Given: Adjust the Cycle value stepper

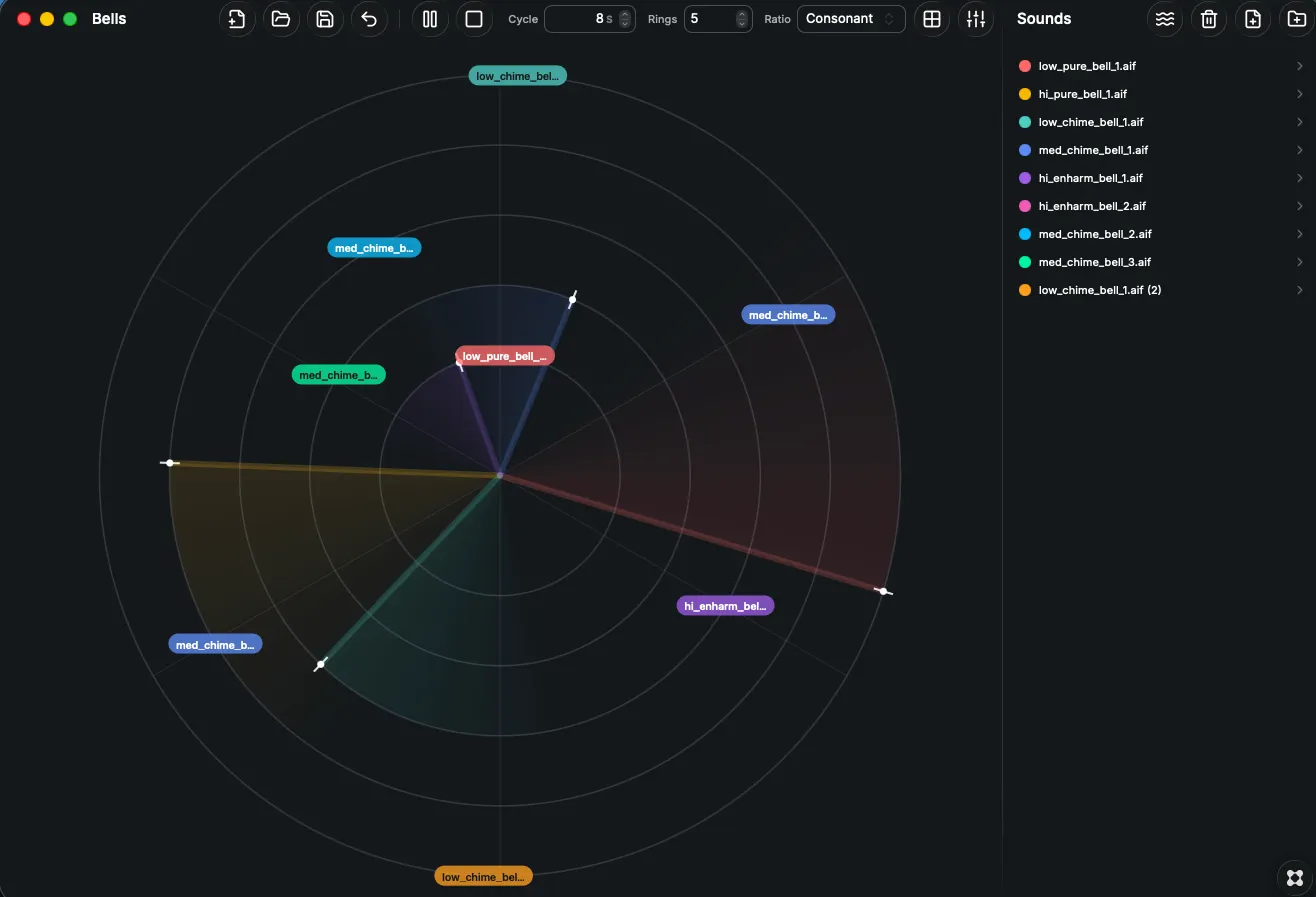Looking at the screenshot, I should [625, 19].
